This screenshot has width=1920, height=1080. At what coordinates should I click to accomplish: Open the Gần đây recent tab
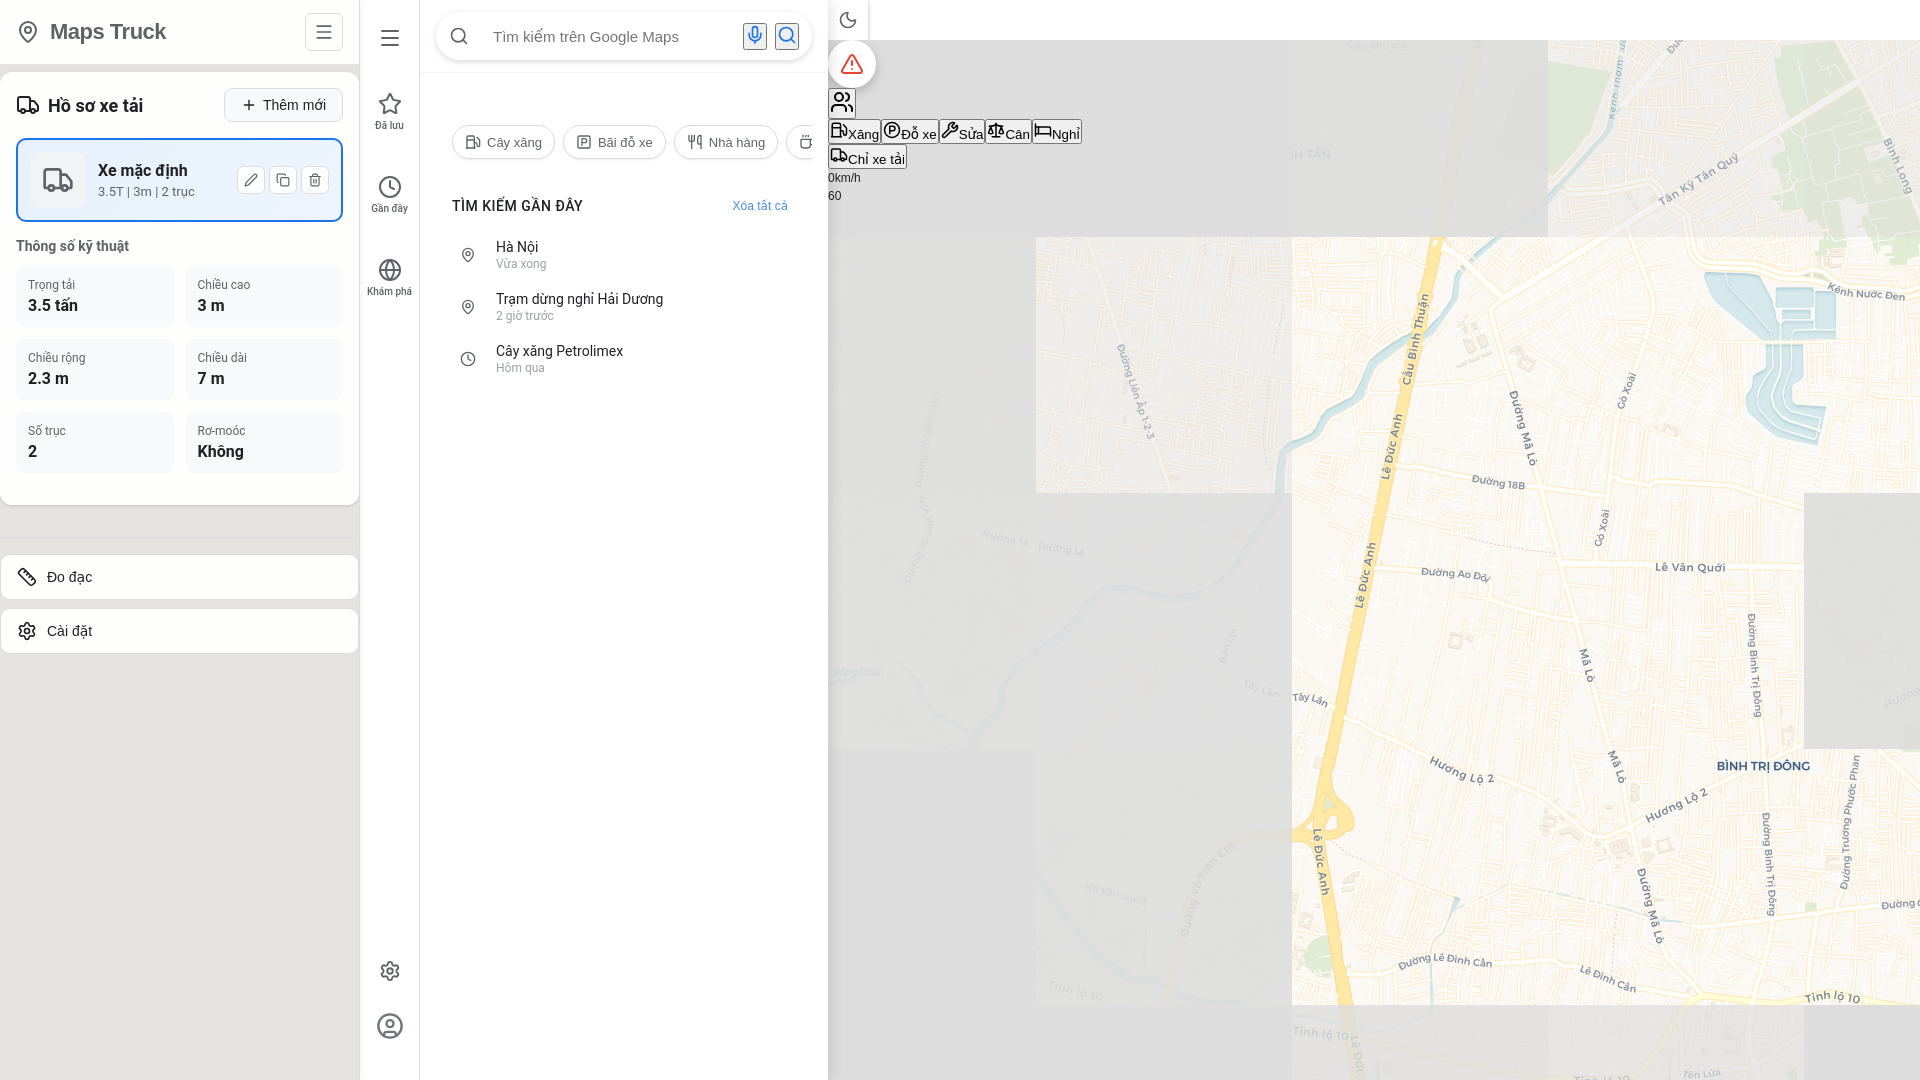(x=390, y=194)
